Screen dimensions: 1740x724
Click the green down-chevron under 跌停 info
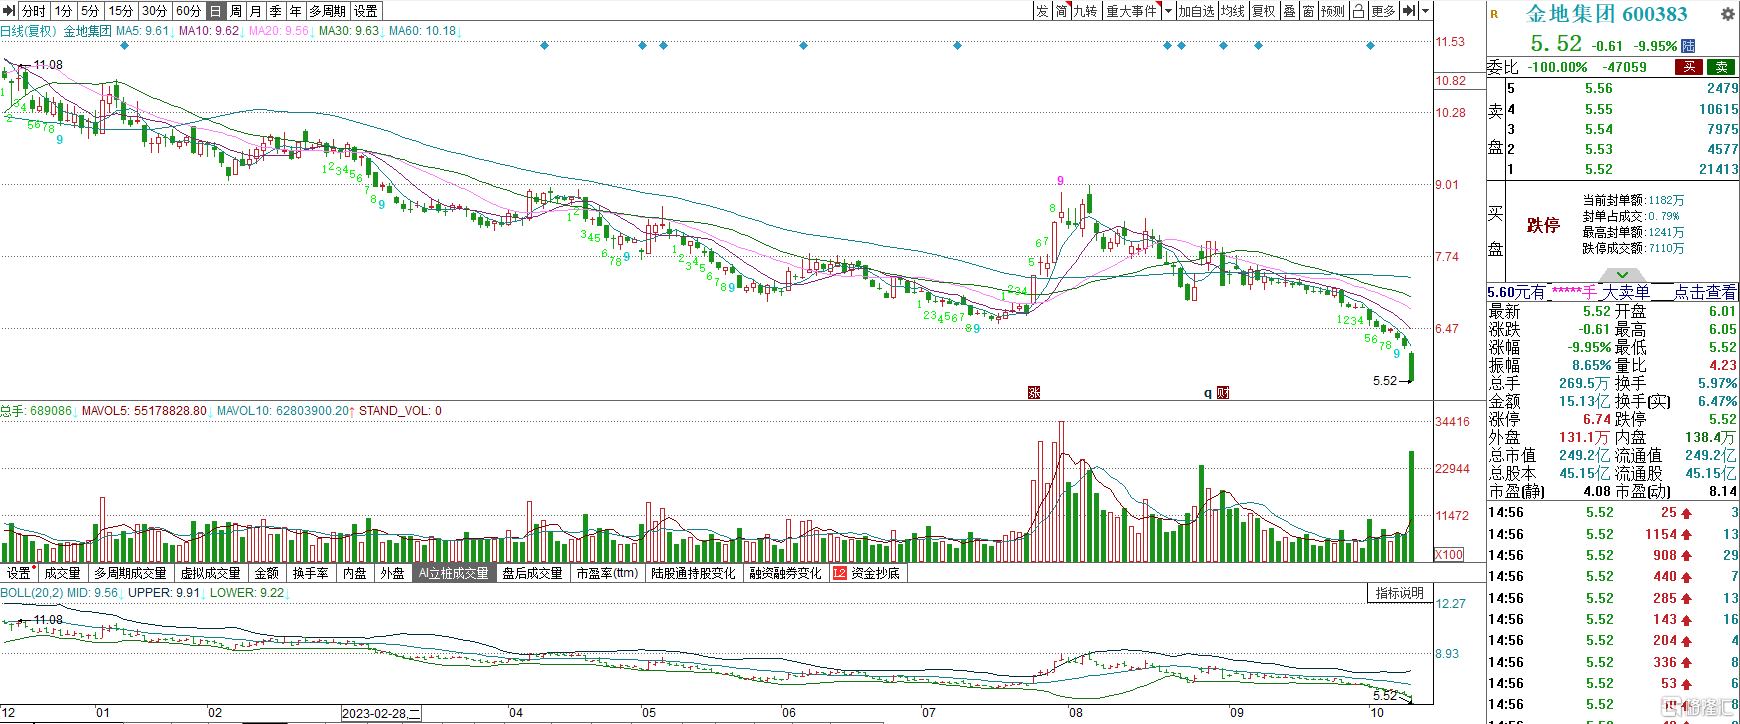1622,275
